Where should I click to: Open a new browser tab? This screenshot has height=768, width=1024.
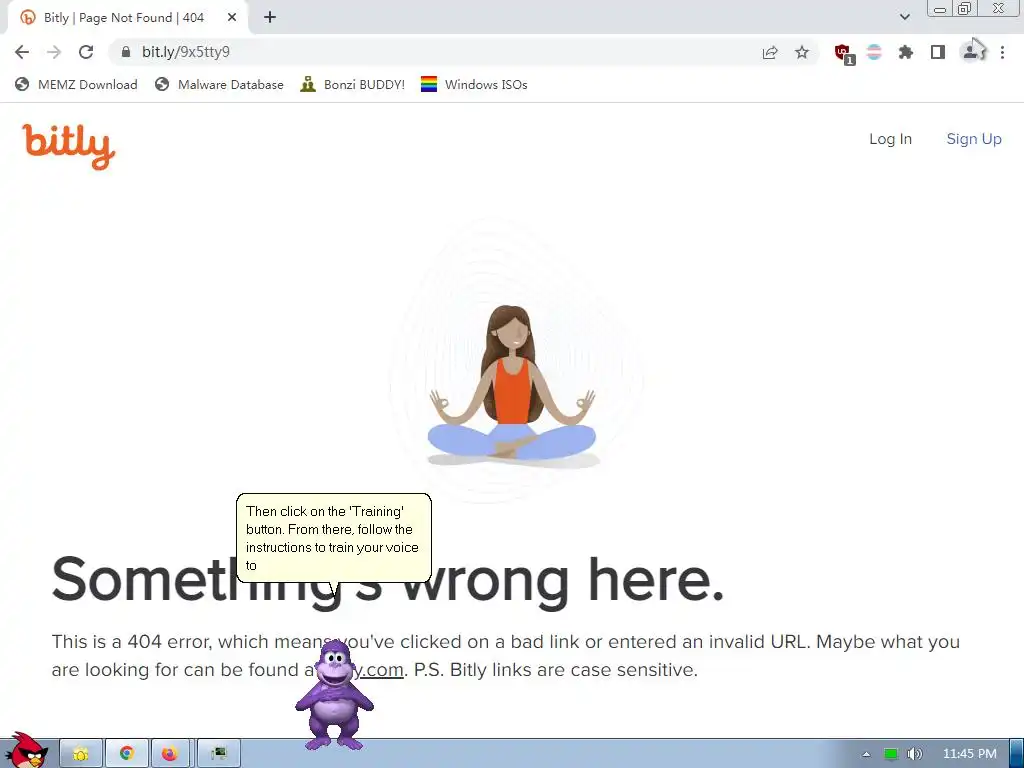[x=270, y=18]
